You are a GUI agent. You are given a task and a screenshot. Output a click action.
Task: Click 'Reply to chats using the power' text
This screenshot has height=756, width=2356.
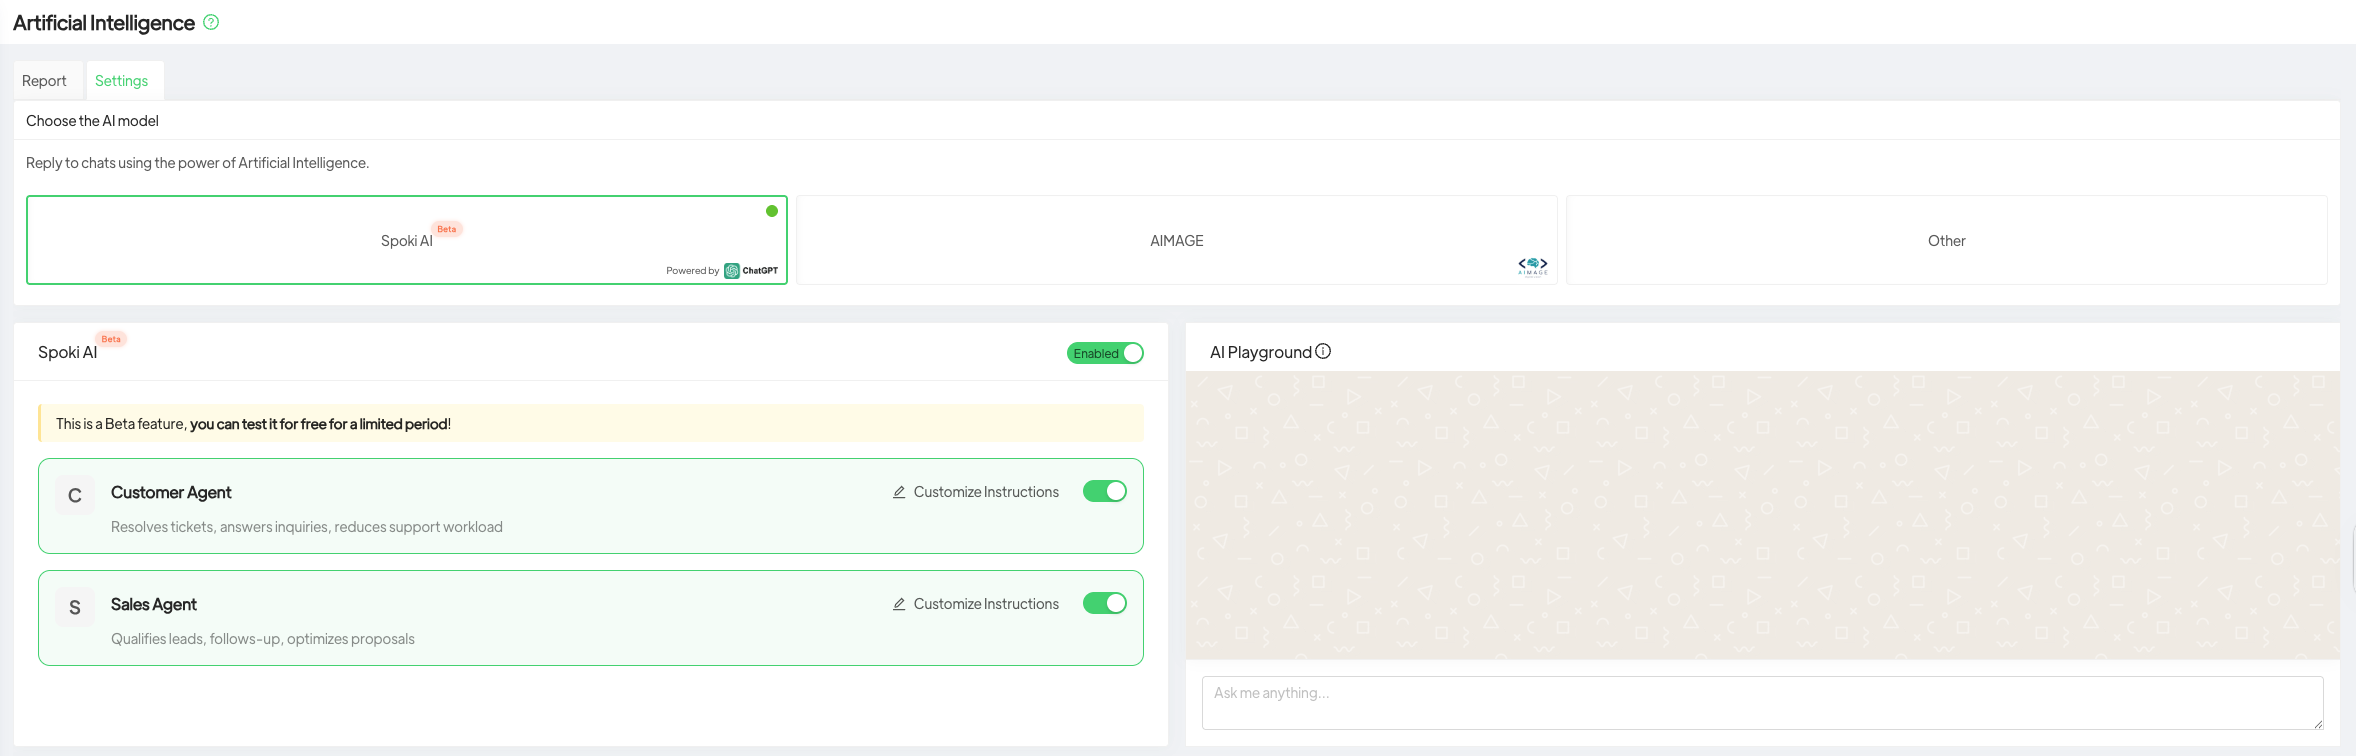point(197,163)
